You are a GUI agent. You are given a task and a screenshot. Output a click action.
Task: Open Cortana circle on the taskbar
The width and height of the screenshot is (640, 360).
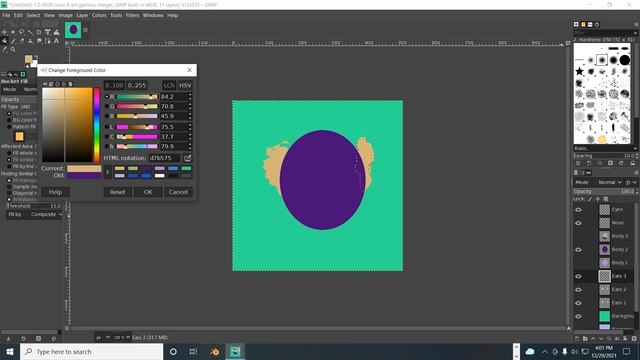click(x=173, y=351)
